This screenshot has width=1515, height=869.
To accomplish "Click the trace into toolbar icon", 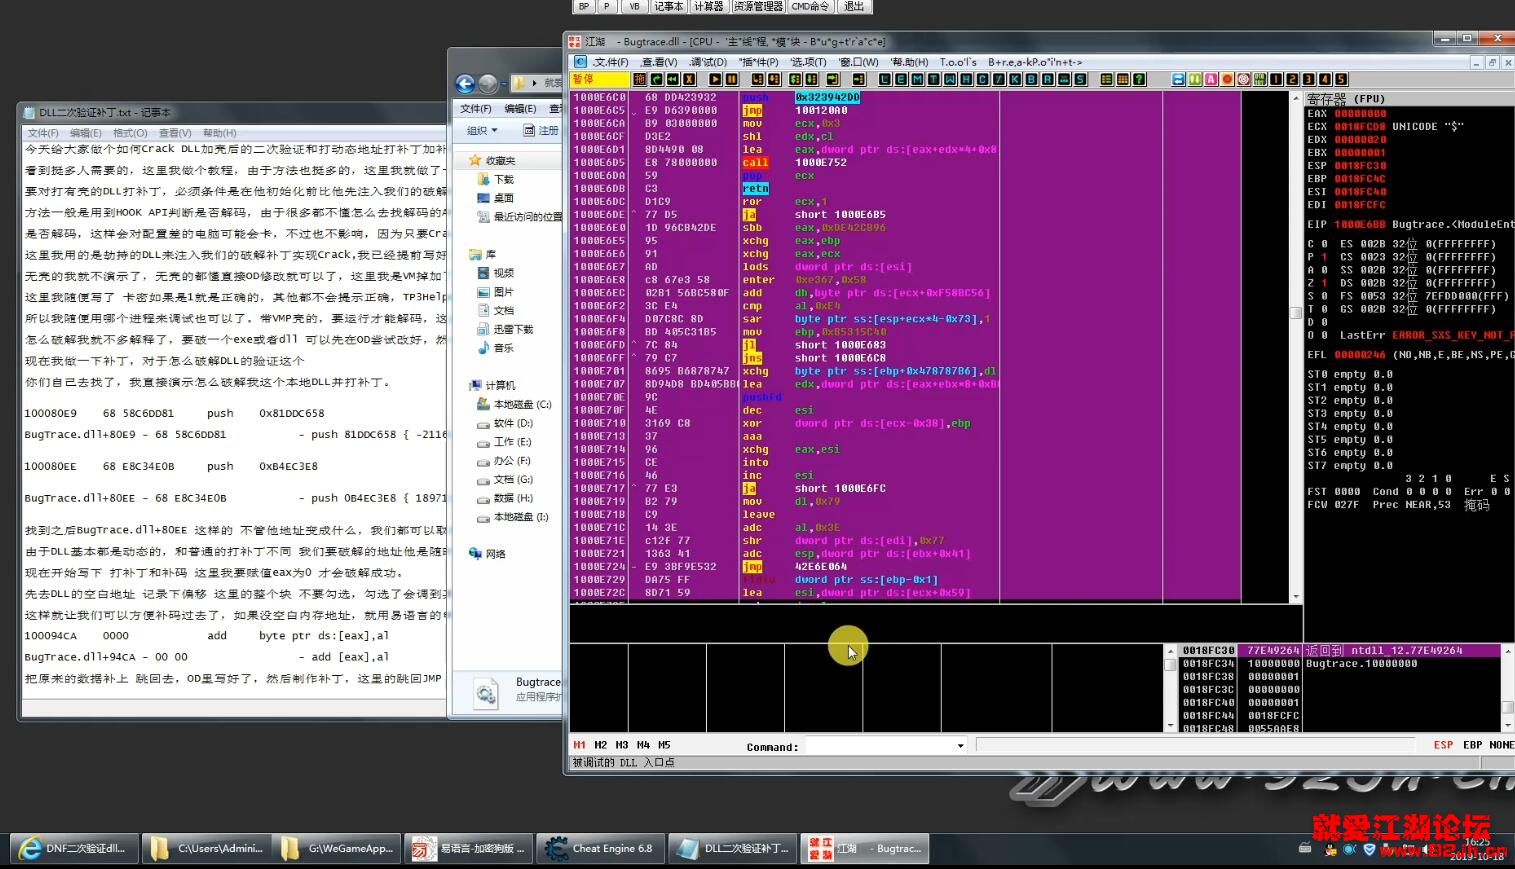I will point(795,79).
